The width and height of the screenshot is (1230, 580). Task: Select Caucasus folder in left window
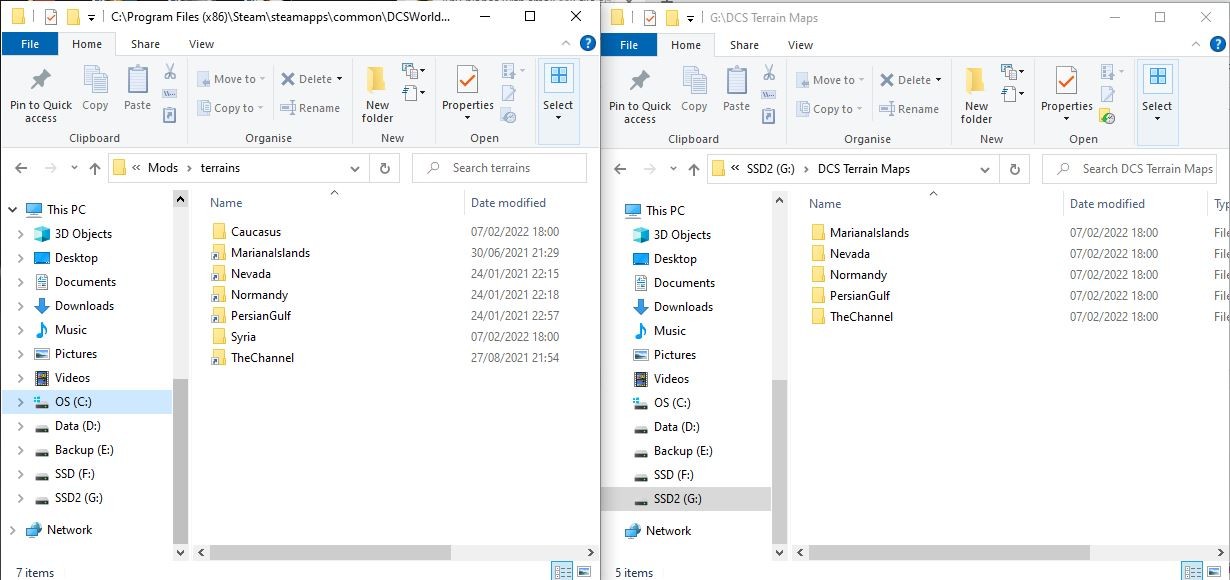pos(255,232)
